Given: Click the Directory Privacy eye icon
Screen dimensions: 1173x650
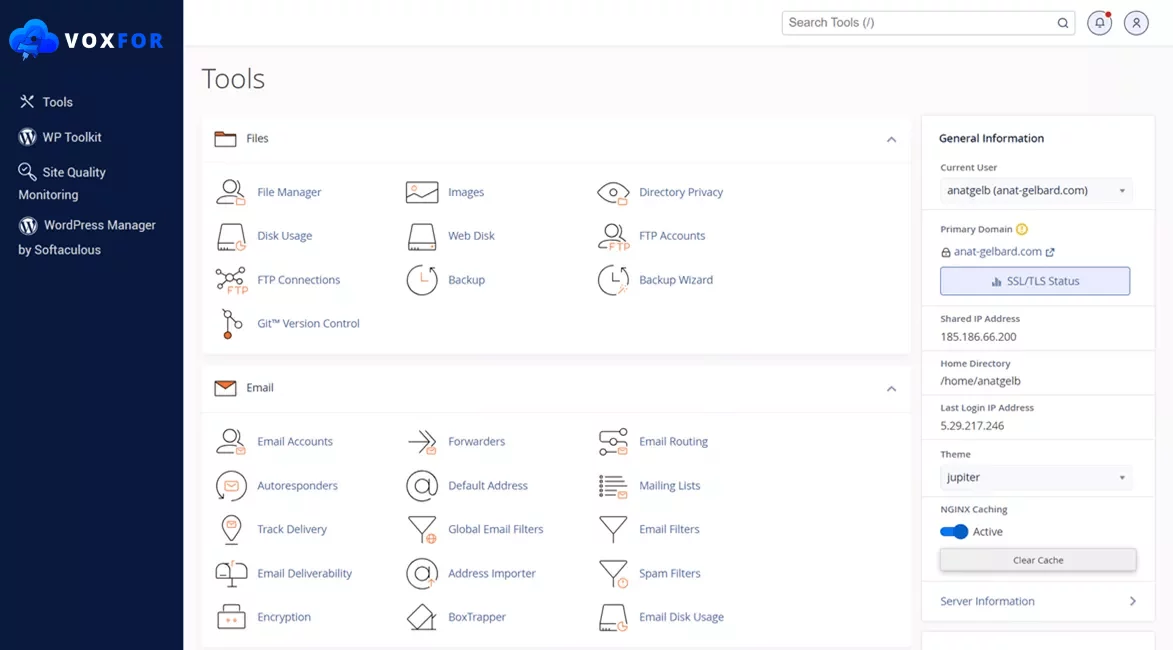Looking at the screenshot, I should 613,192.
